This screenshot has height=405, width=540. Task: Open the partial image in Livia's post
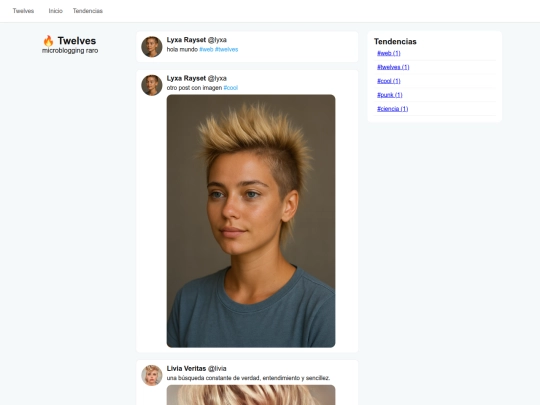click(x=251, y=395)
